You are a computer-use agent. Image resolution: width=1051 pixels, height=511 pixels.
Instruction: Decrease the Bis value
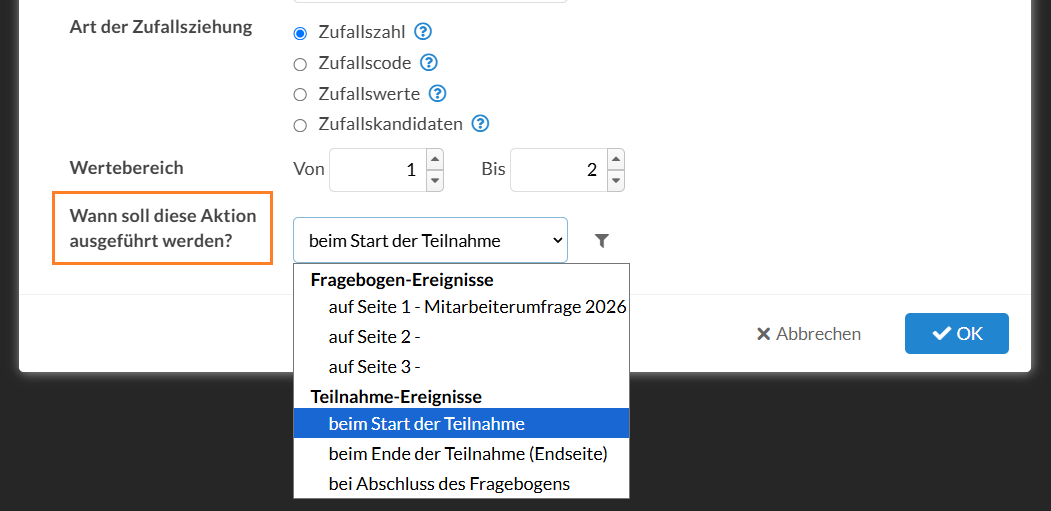(x=616, y=180)
